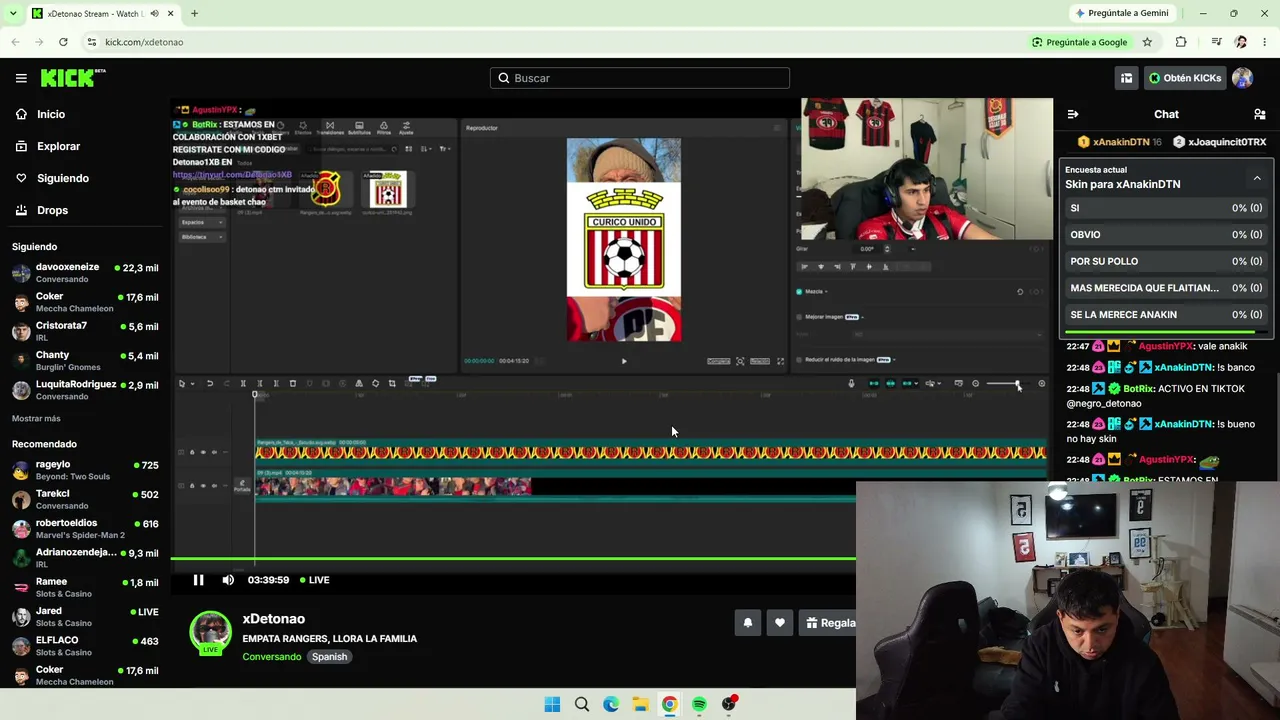Image resolution: width=1280 pixels, height=720 pixels.
Task: Open Tarekcl recommended channel
Action: [x=85, y=499]
